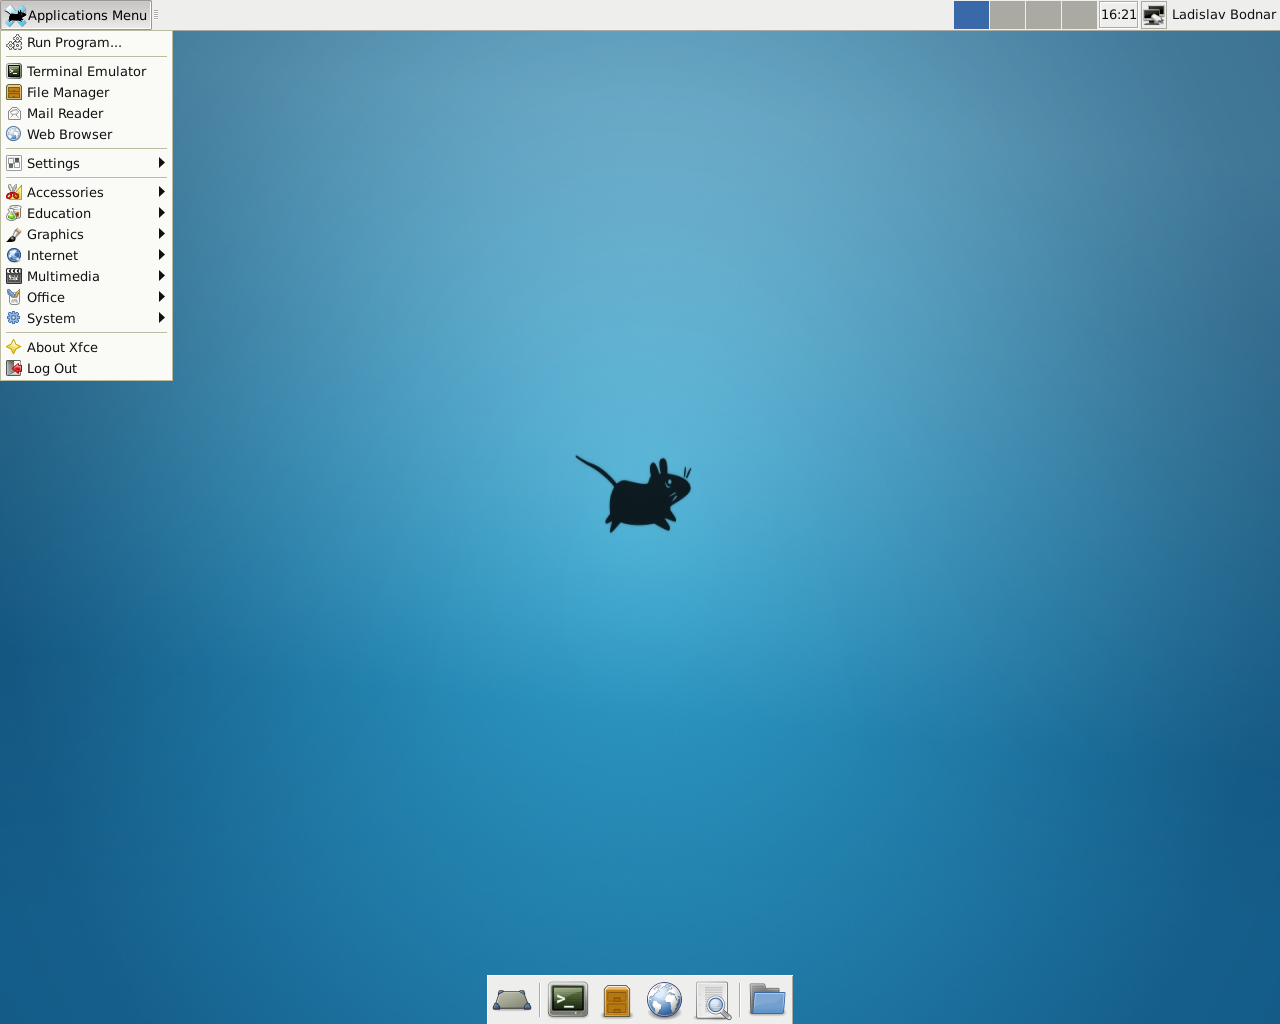The height and width of the screenshot is (1024, 1280).
Task: Open the globe web browser icon in the dock
Action: click(664, 1000)
